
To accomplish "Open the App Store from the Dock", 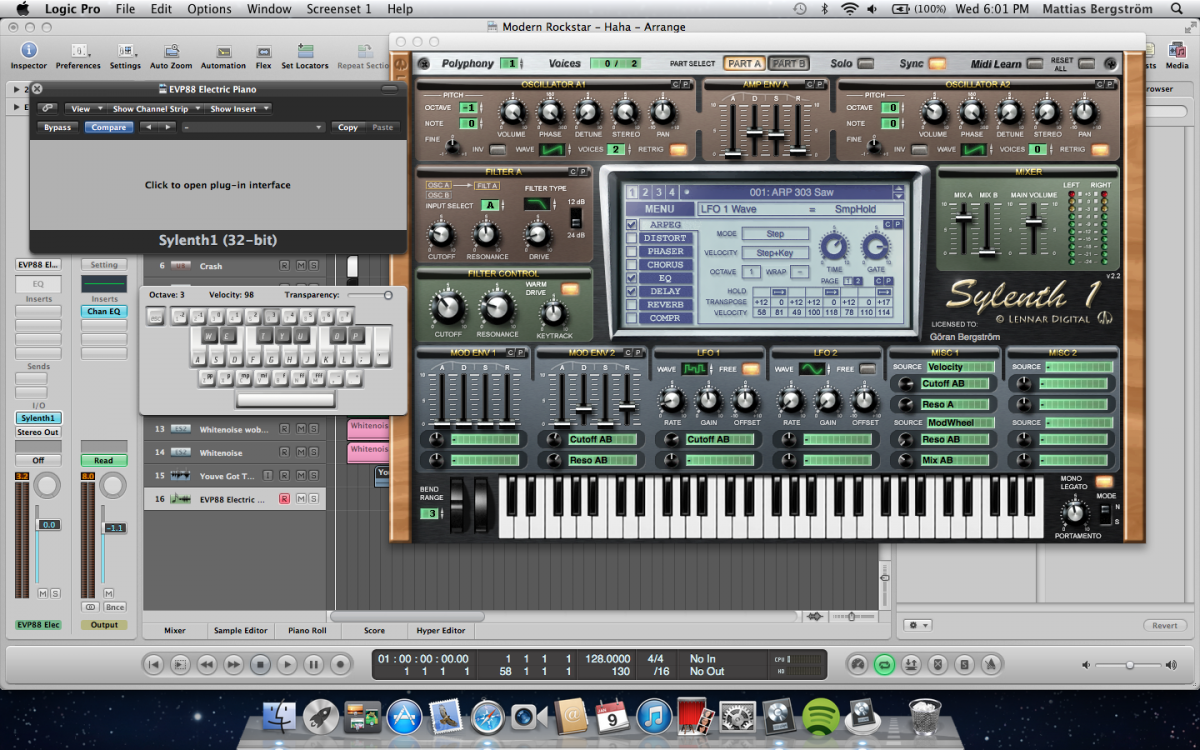I will point(403,717).
